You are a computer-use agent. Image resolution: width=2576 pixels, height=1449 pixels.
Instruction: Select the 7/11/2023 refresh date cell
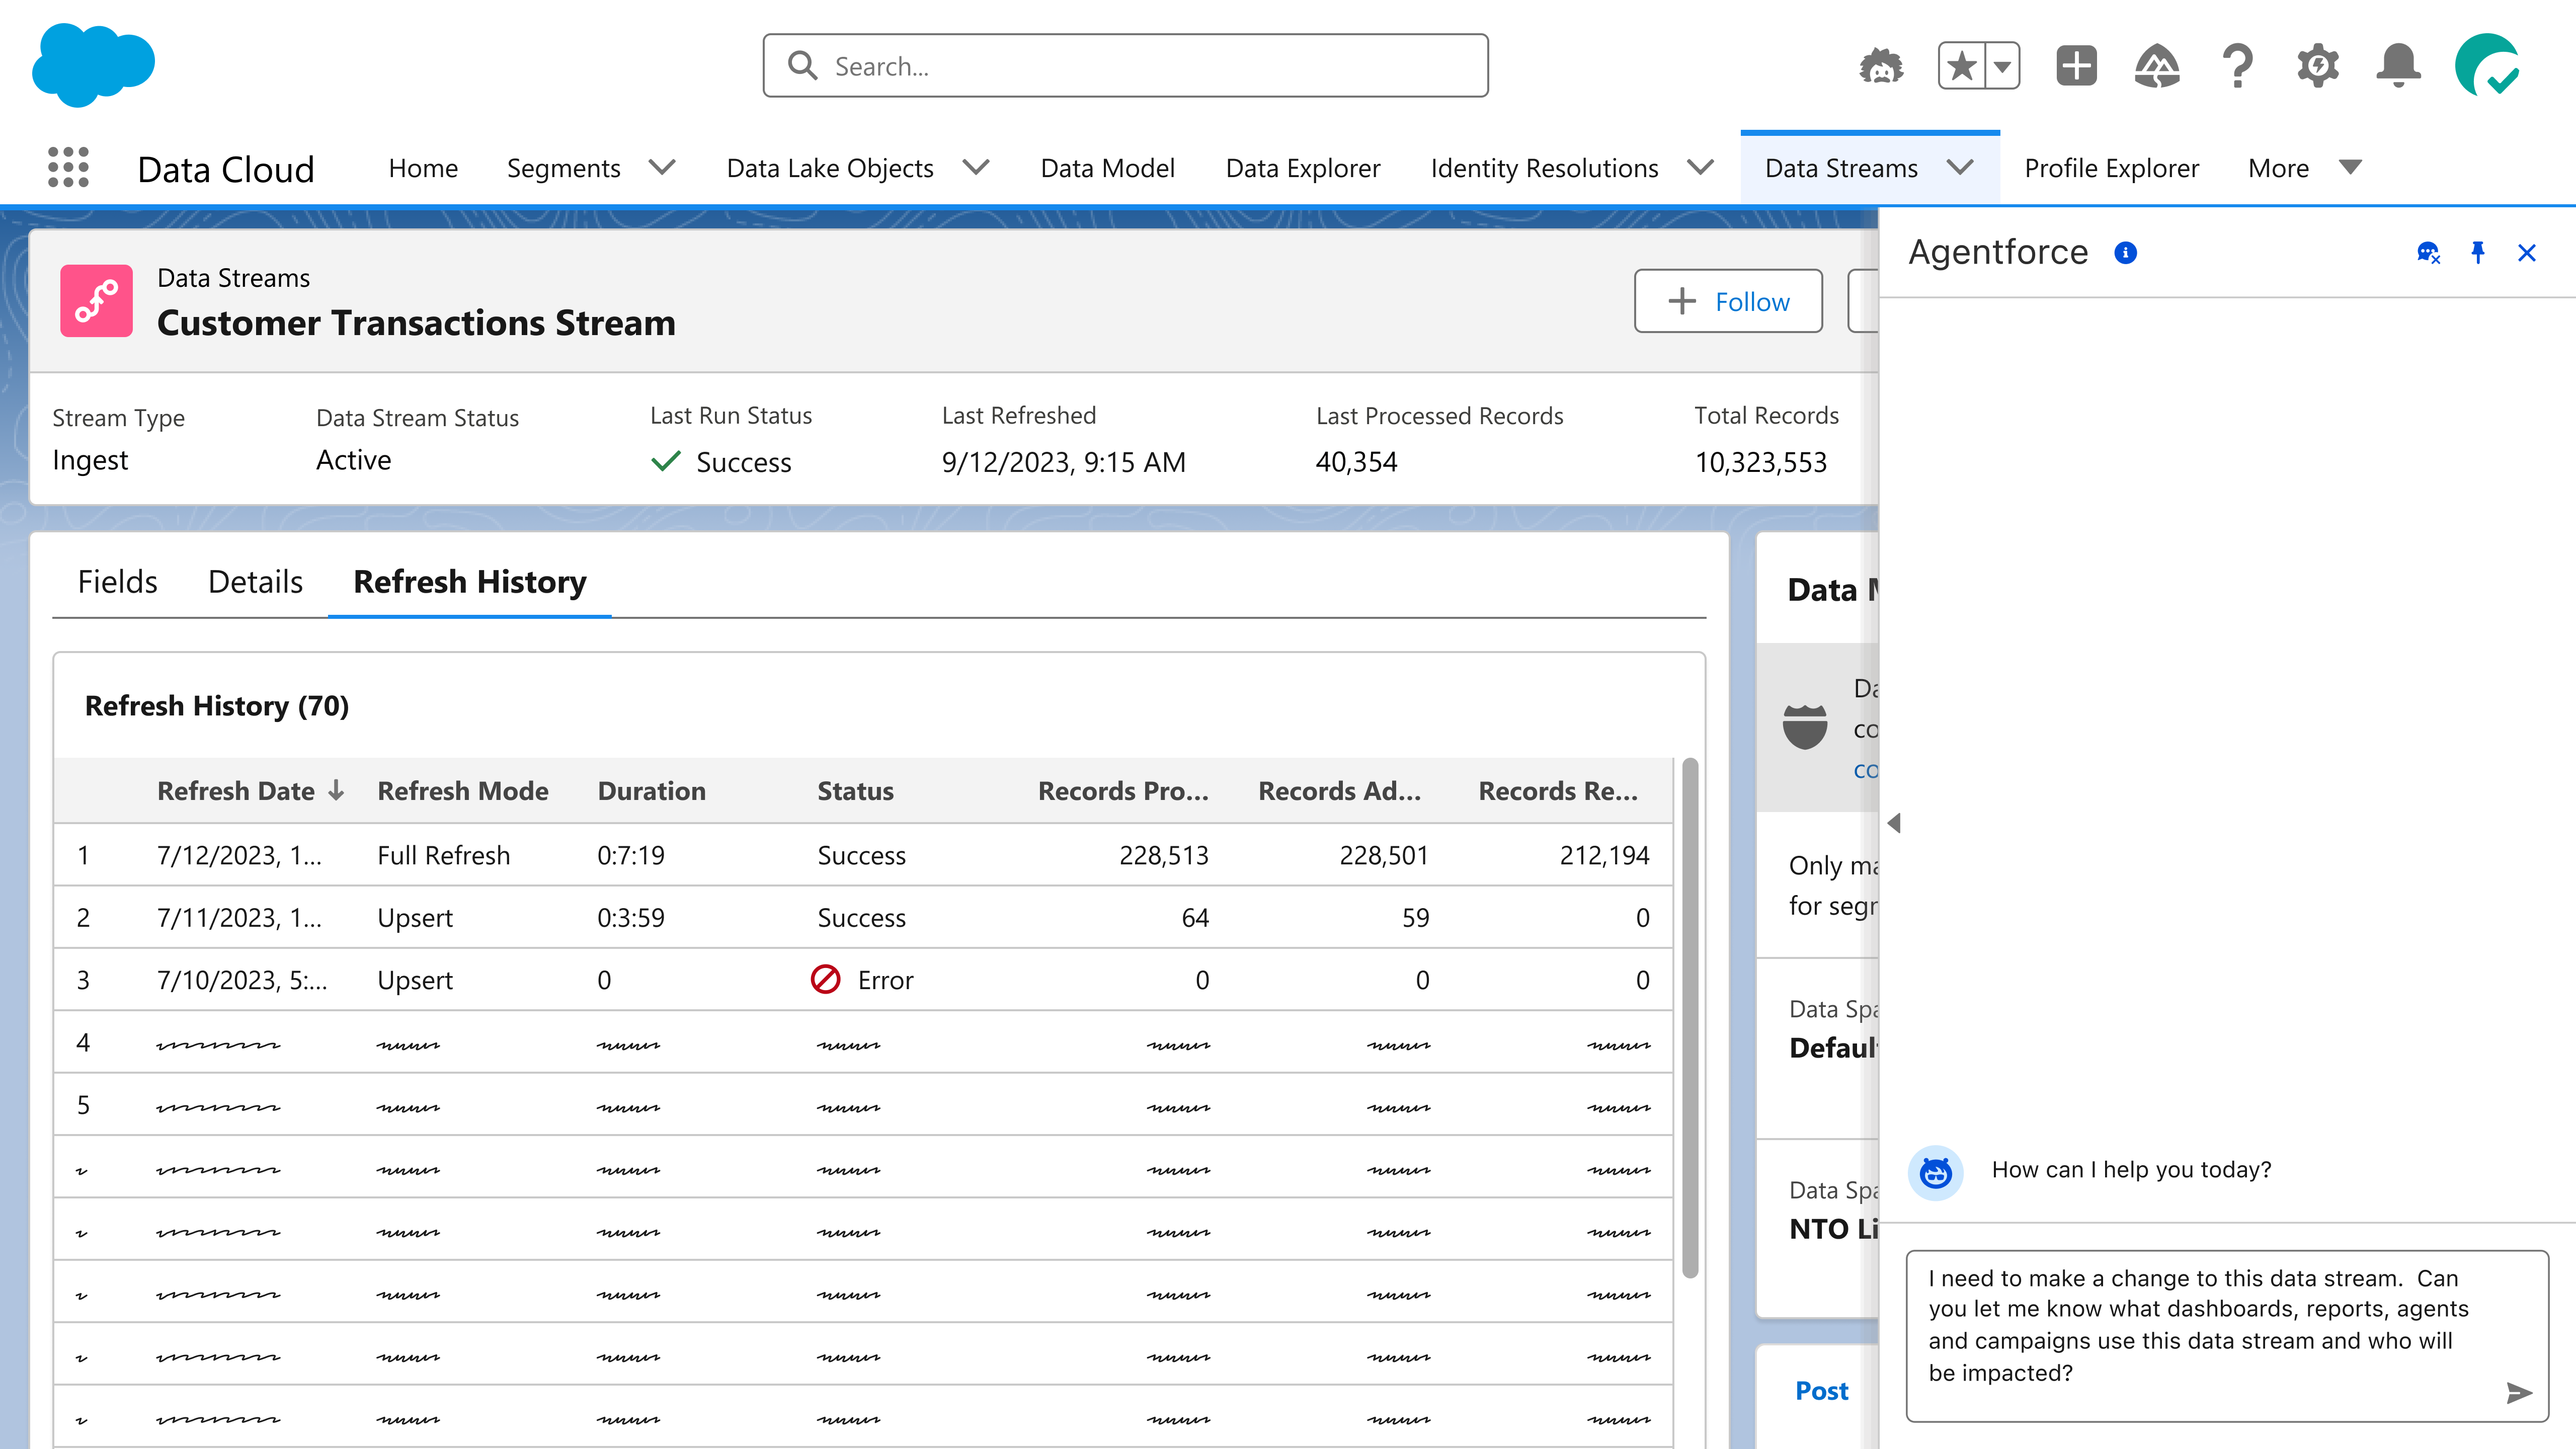click(x=240, y=918)
